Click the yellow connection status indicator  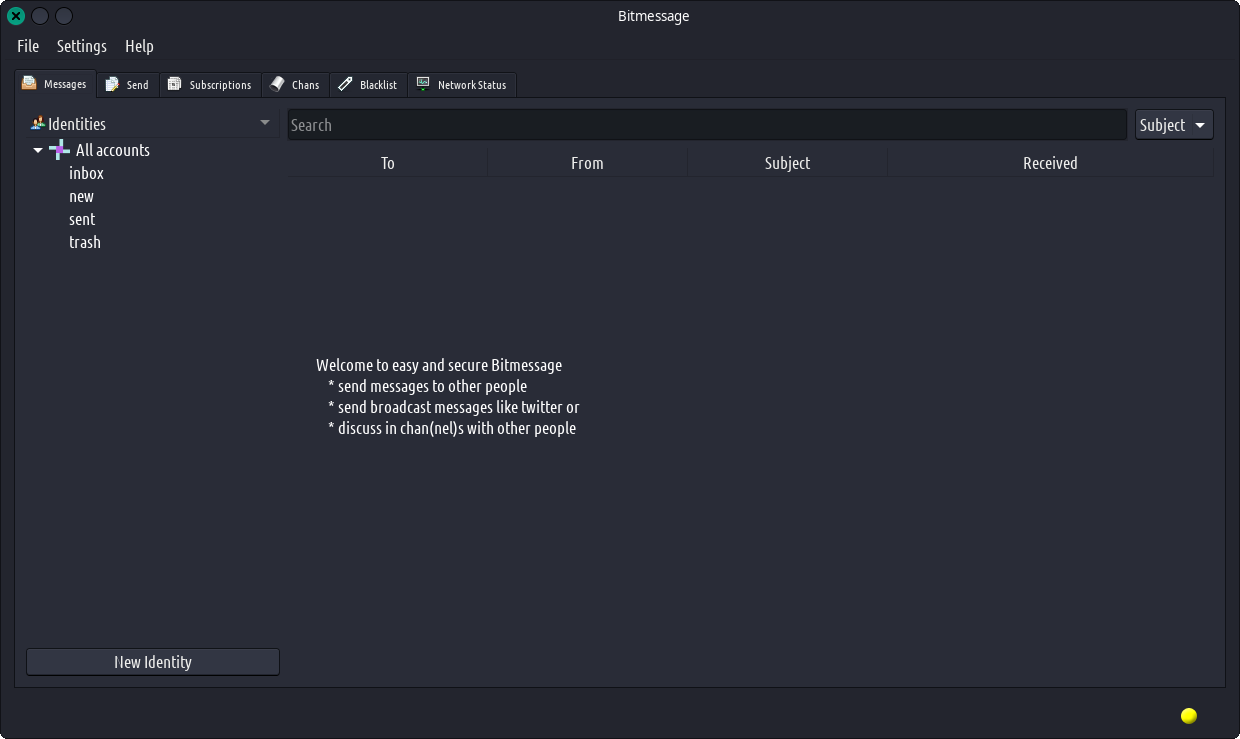(x=1188, y=715)
